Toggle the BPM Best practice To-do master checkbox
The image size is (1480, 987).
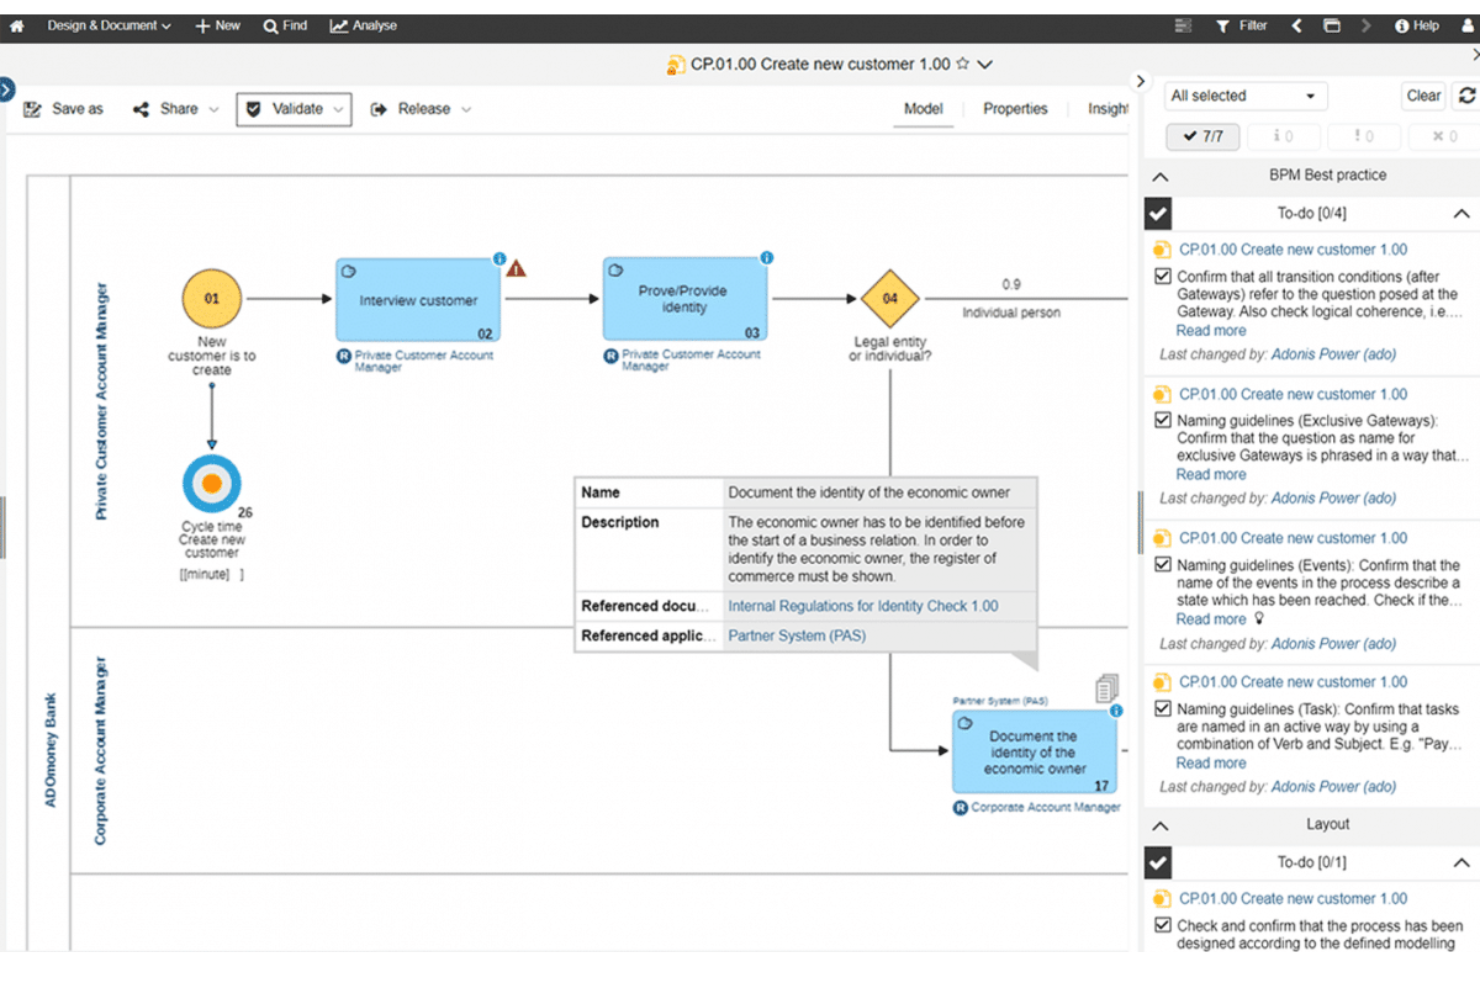(x=1158, y=213)
